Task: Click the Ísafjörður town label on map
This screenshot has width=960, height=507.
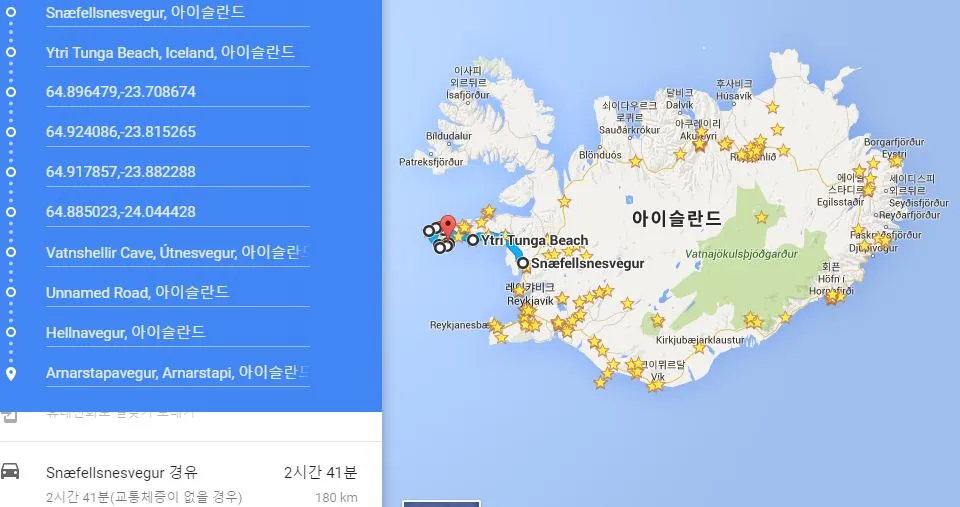Action: (467, 96)
